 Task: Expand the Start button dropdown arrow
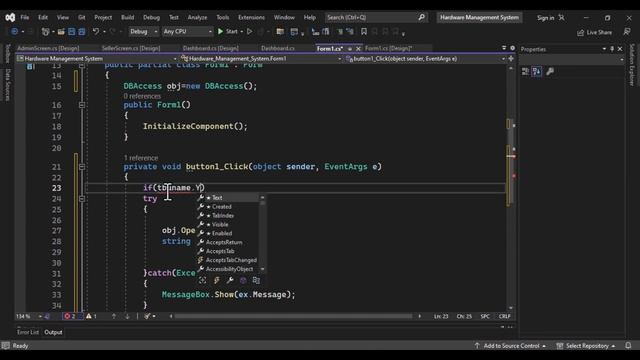(242, 31)
